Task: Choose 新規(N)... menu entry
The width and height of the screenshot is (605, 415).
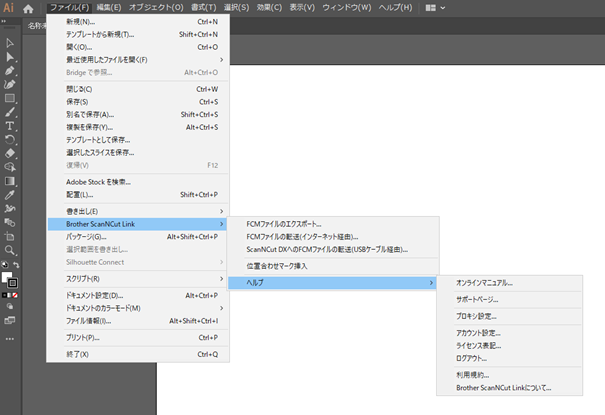Action: [x=139, y=22]
